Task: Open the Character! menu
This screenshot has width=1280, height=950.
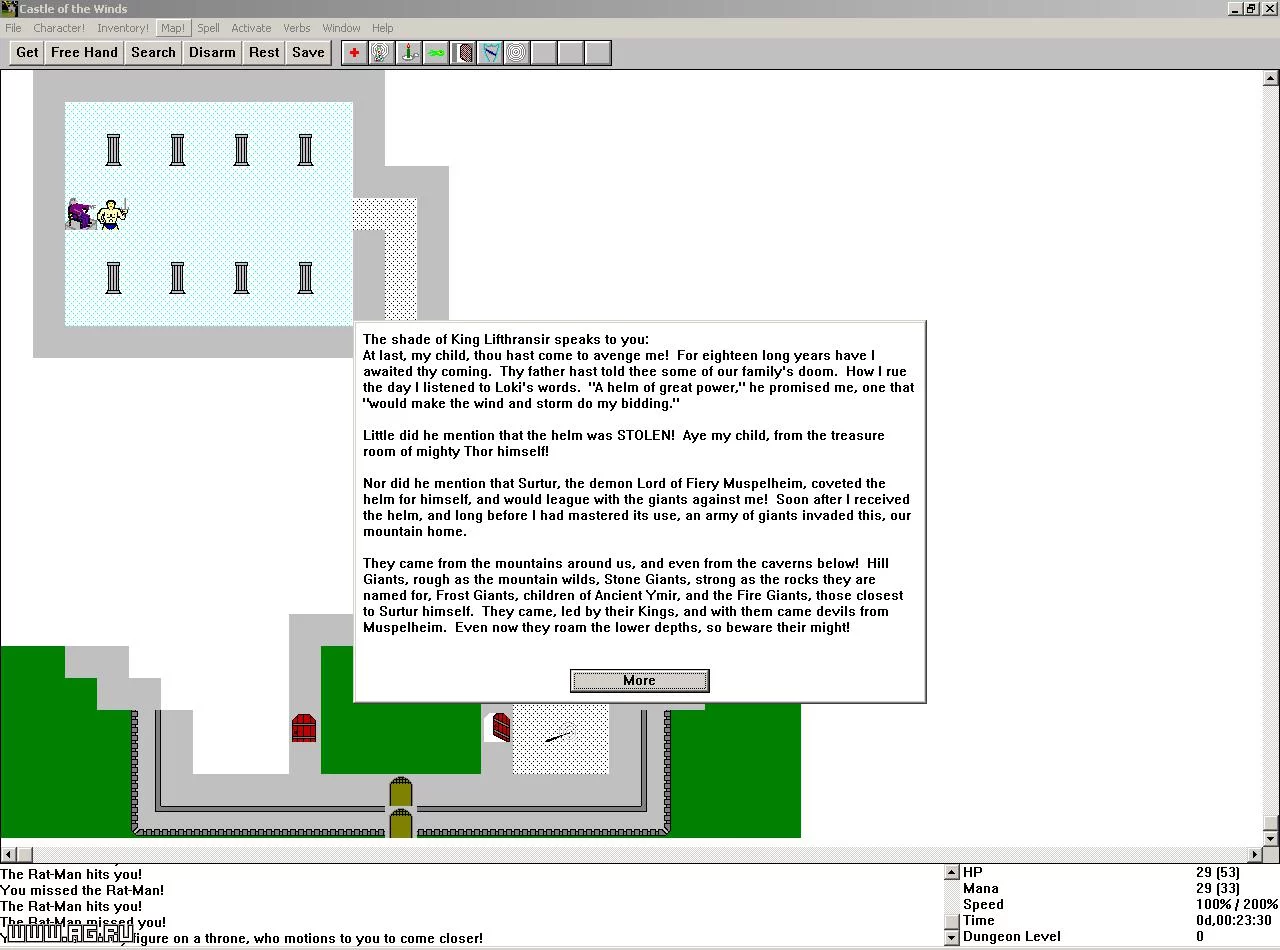Action: click(x=59, y=28)
